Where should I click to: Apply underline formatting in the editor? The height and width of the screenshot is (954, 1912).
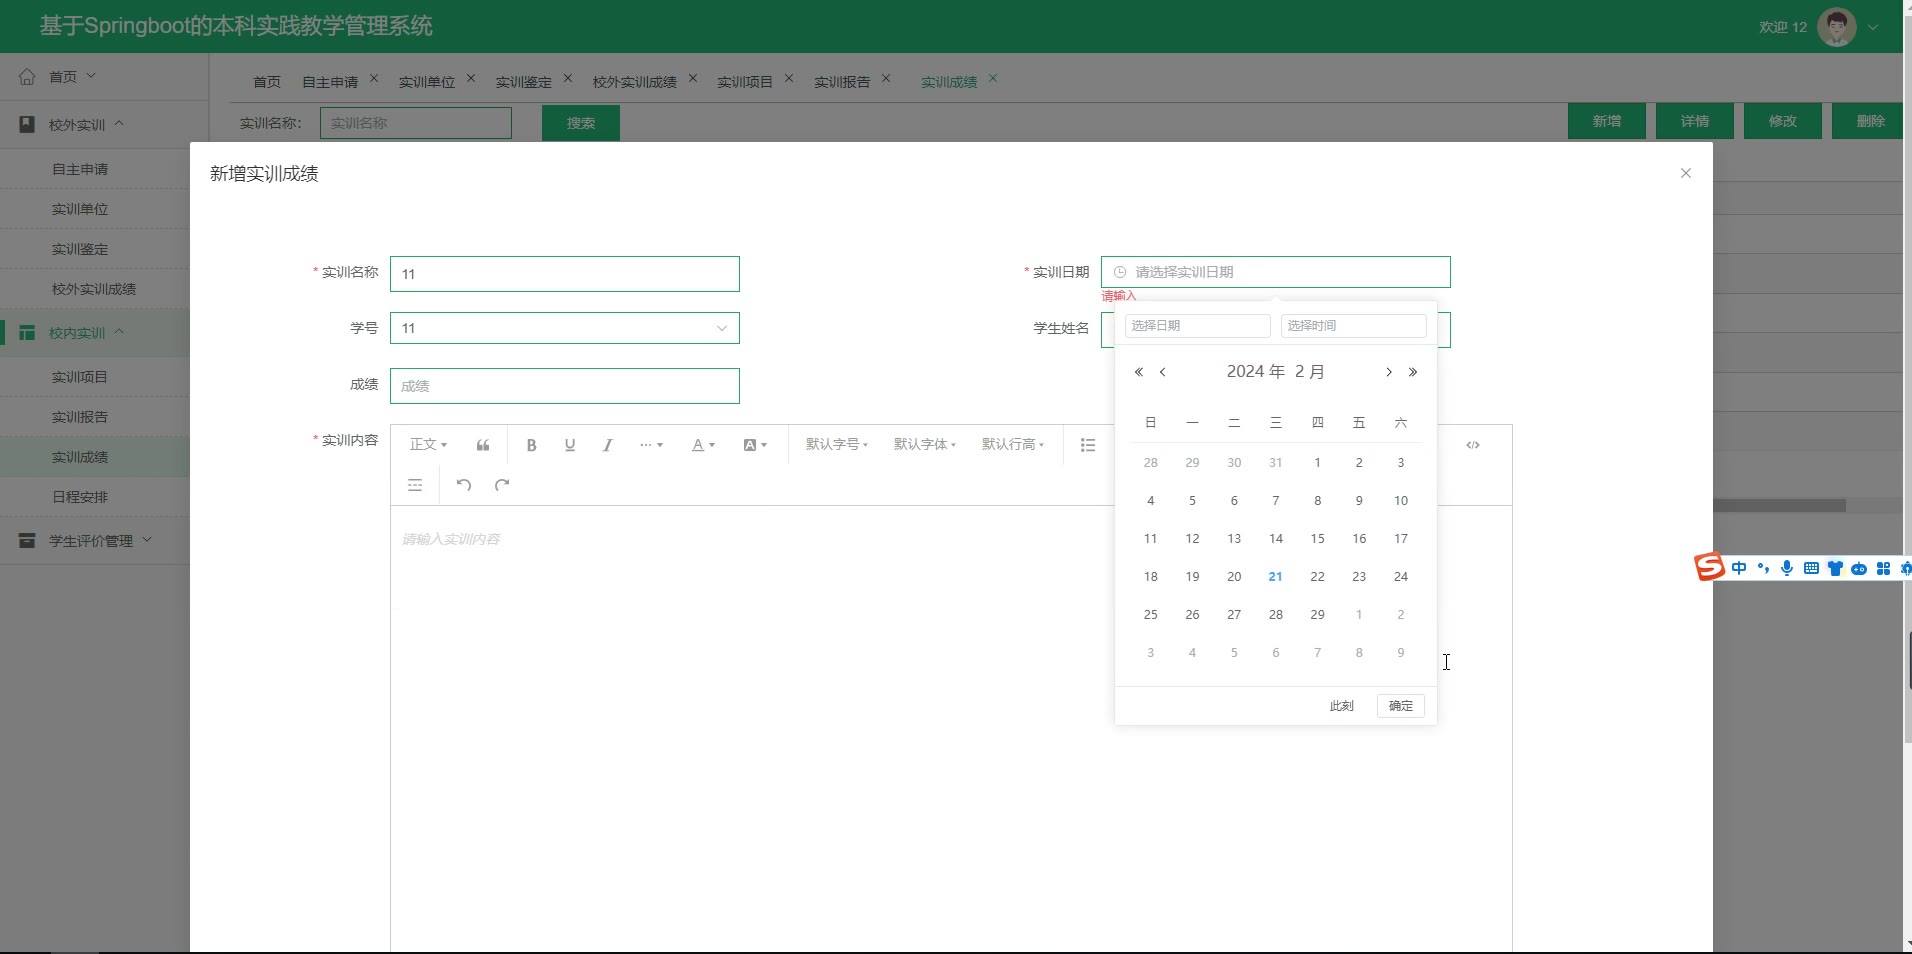(569, 445)
